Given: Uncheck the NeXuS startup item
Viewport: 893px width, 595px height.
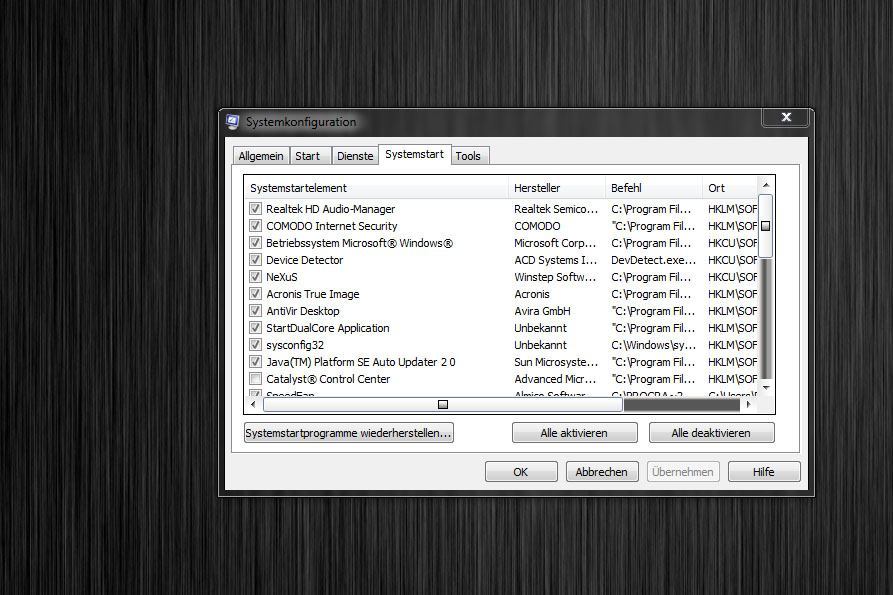Looking at the screenshot, I should [x=256, y=277].
